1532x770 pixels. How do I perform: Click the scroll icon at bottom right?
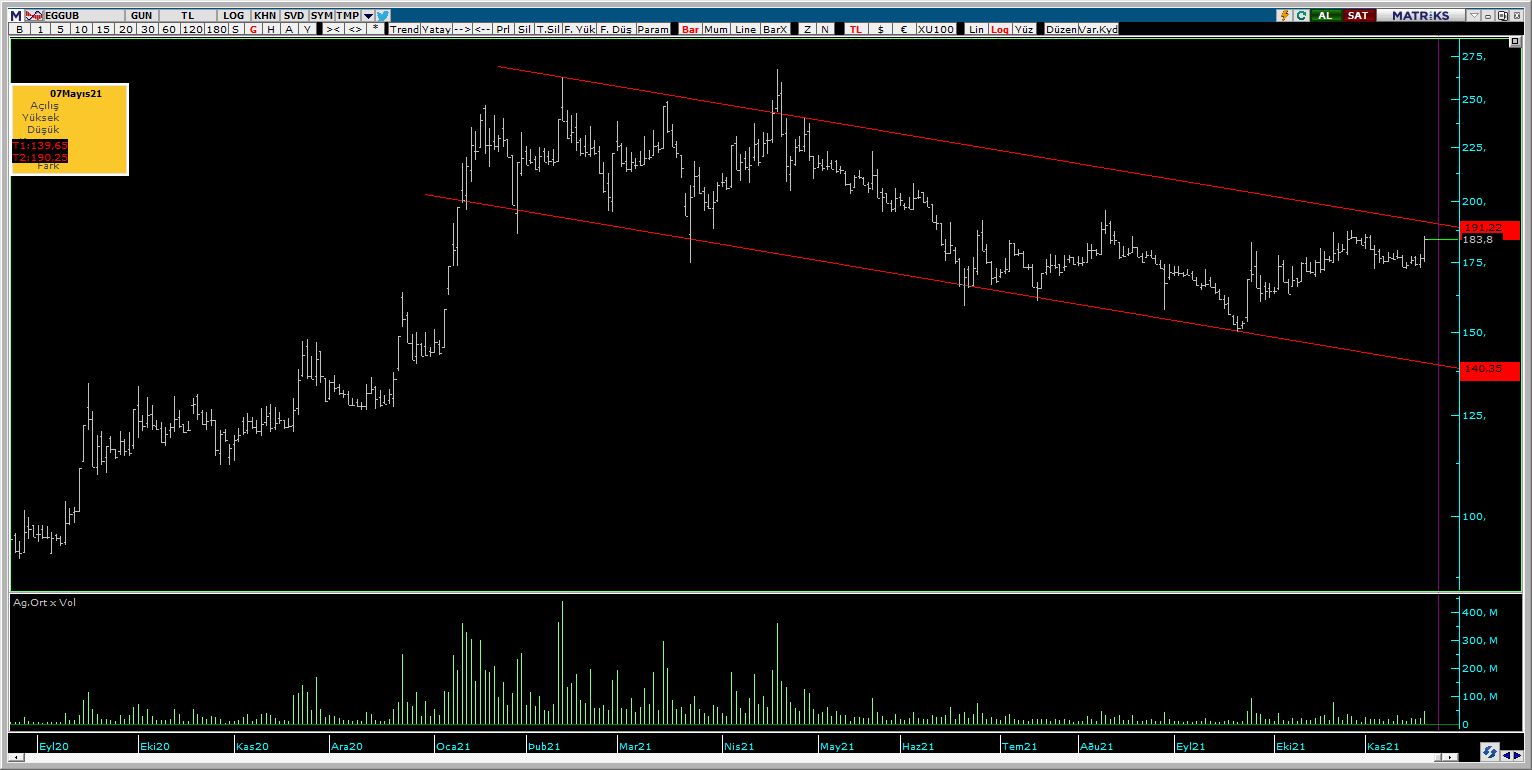[1489, 751]
